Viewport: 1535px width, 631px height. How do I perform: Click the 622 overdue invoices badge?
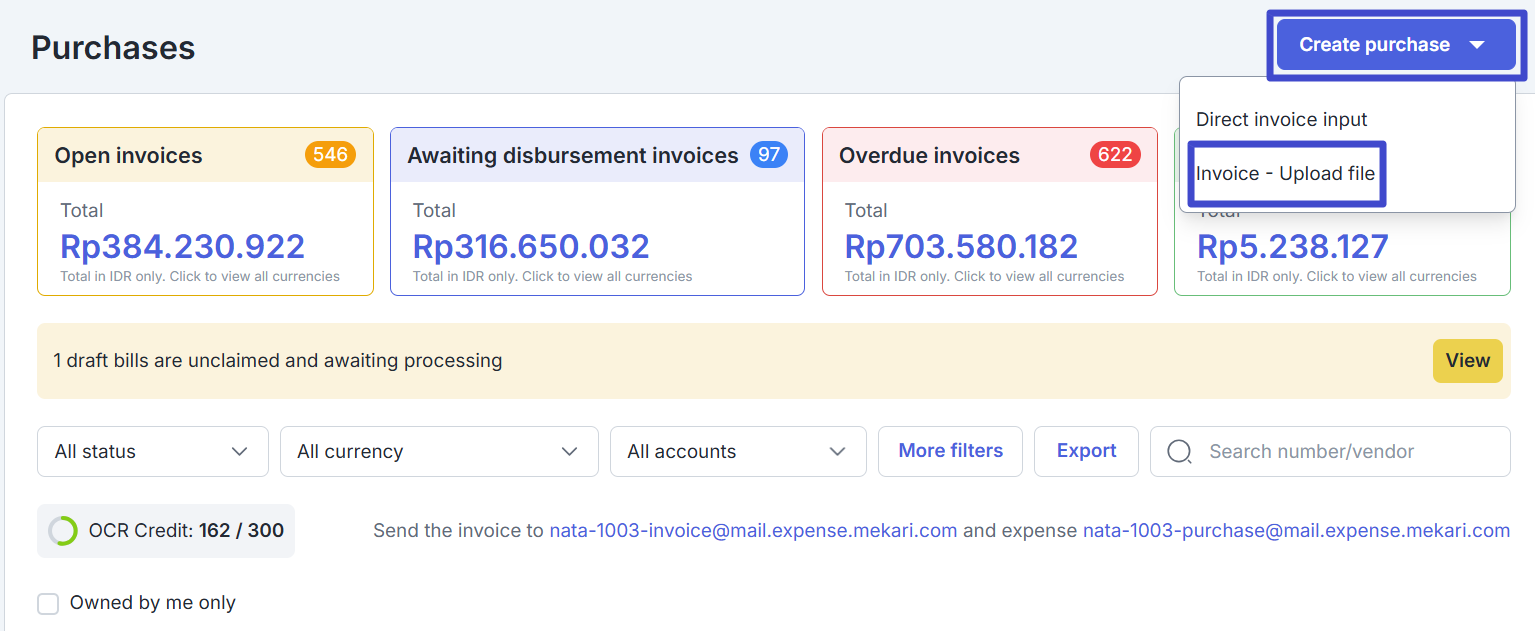(x=1115, y=155)
